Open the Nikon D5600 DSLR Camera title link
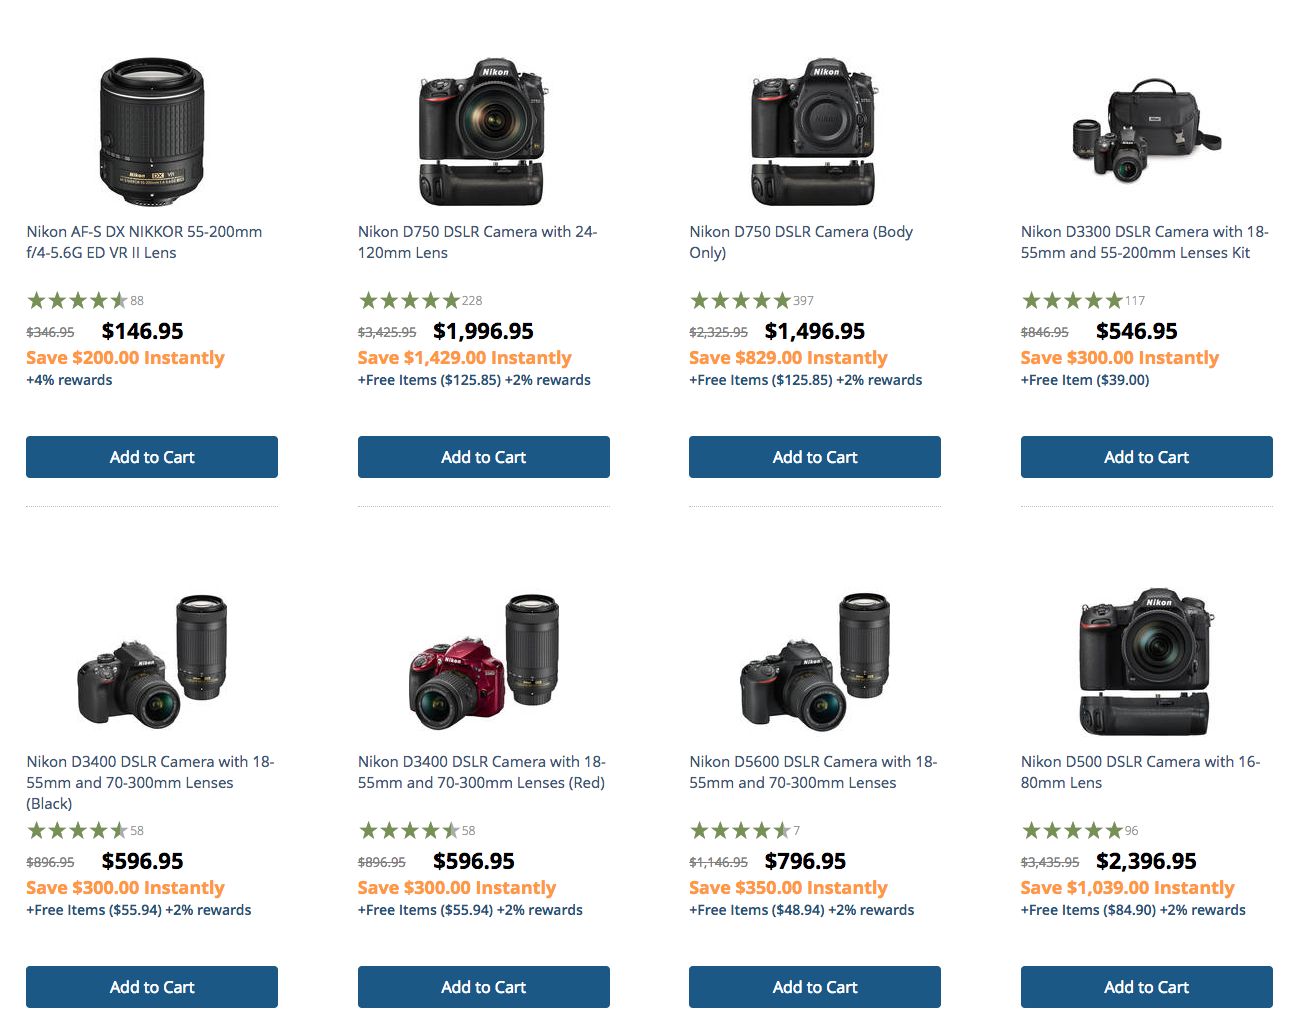This screenshot has width=1293, height=1036. click(x=813, y=772)
